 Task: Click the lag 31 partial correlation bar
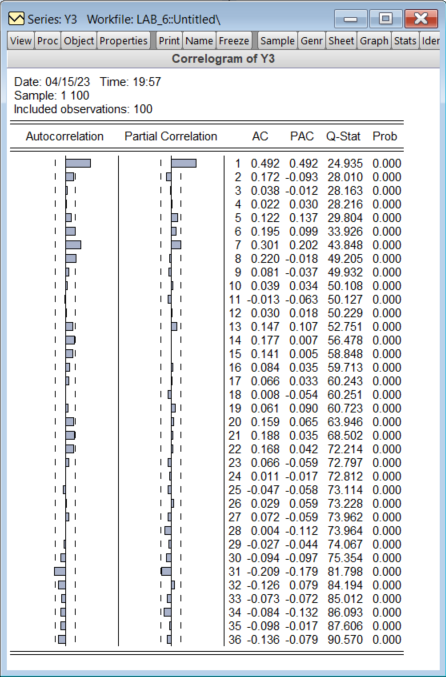pyautogui.click(x=166, y=571)
